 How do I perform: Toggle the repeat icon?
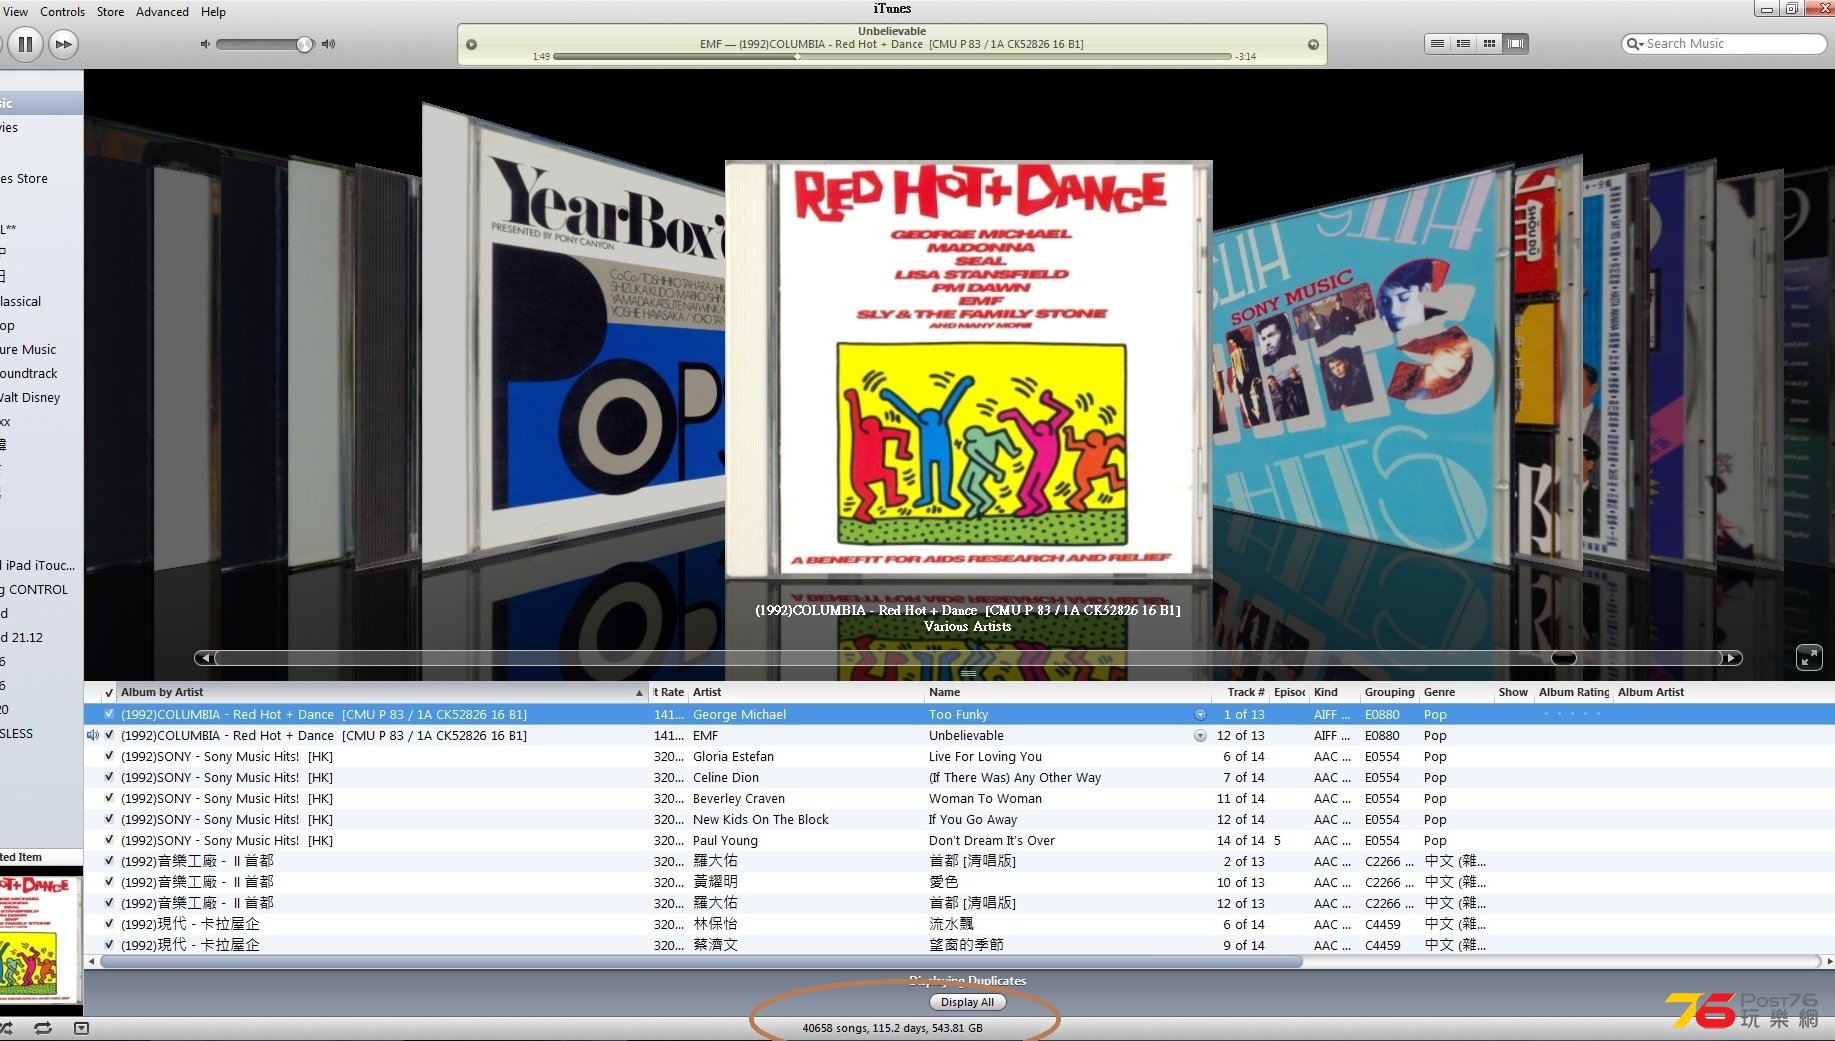click(x=43, y=1028)
